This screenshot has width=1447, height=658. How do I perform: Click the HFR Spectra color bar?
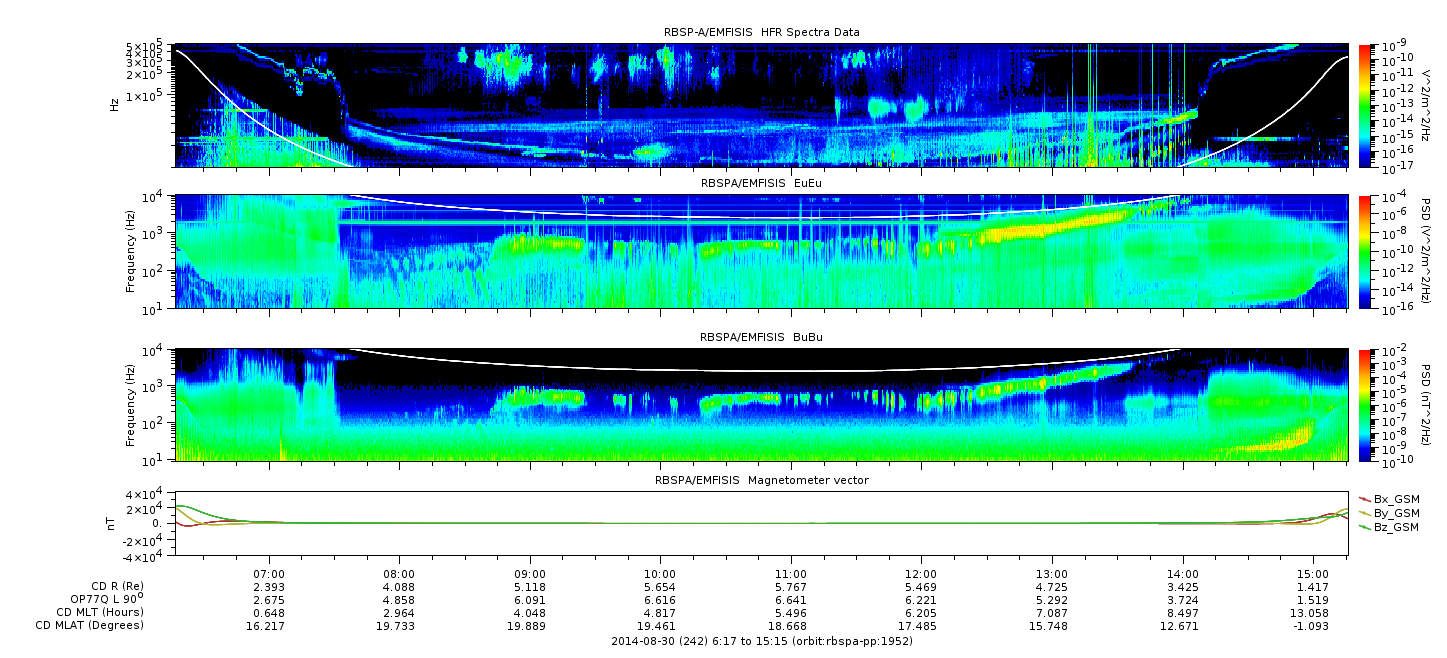click(1365, 104)
